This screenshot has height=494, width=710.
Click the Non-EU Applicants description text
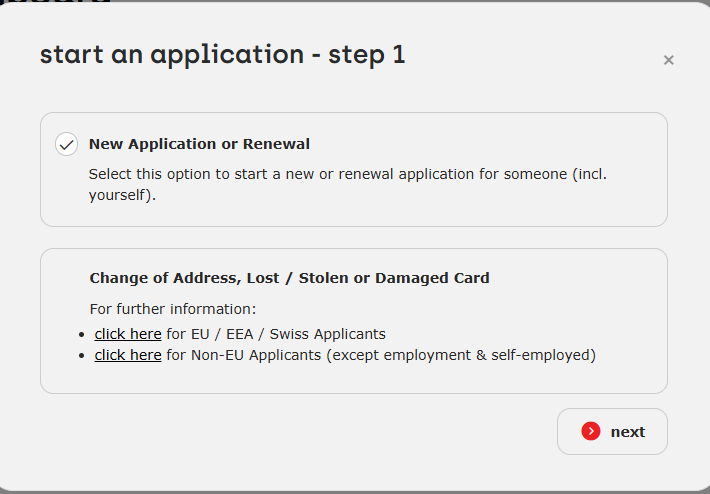380,355
